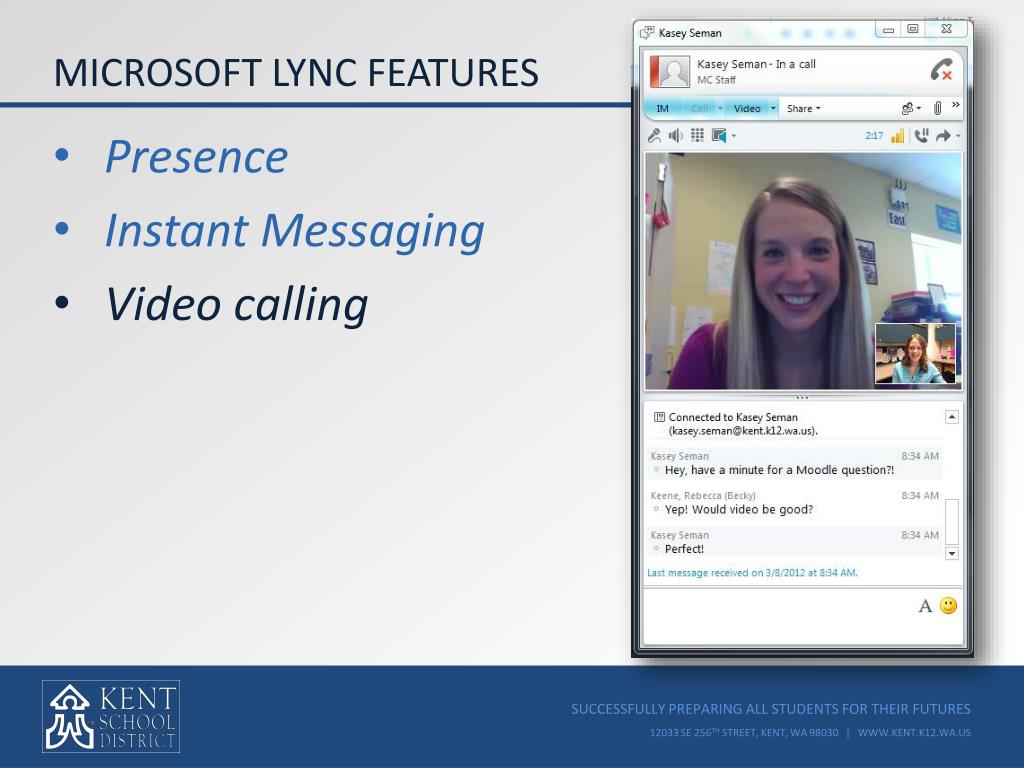Click into the message input box
Viewport: 1024px width, 768px height.
coord(803,616)
